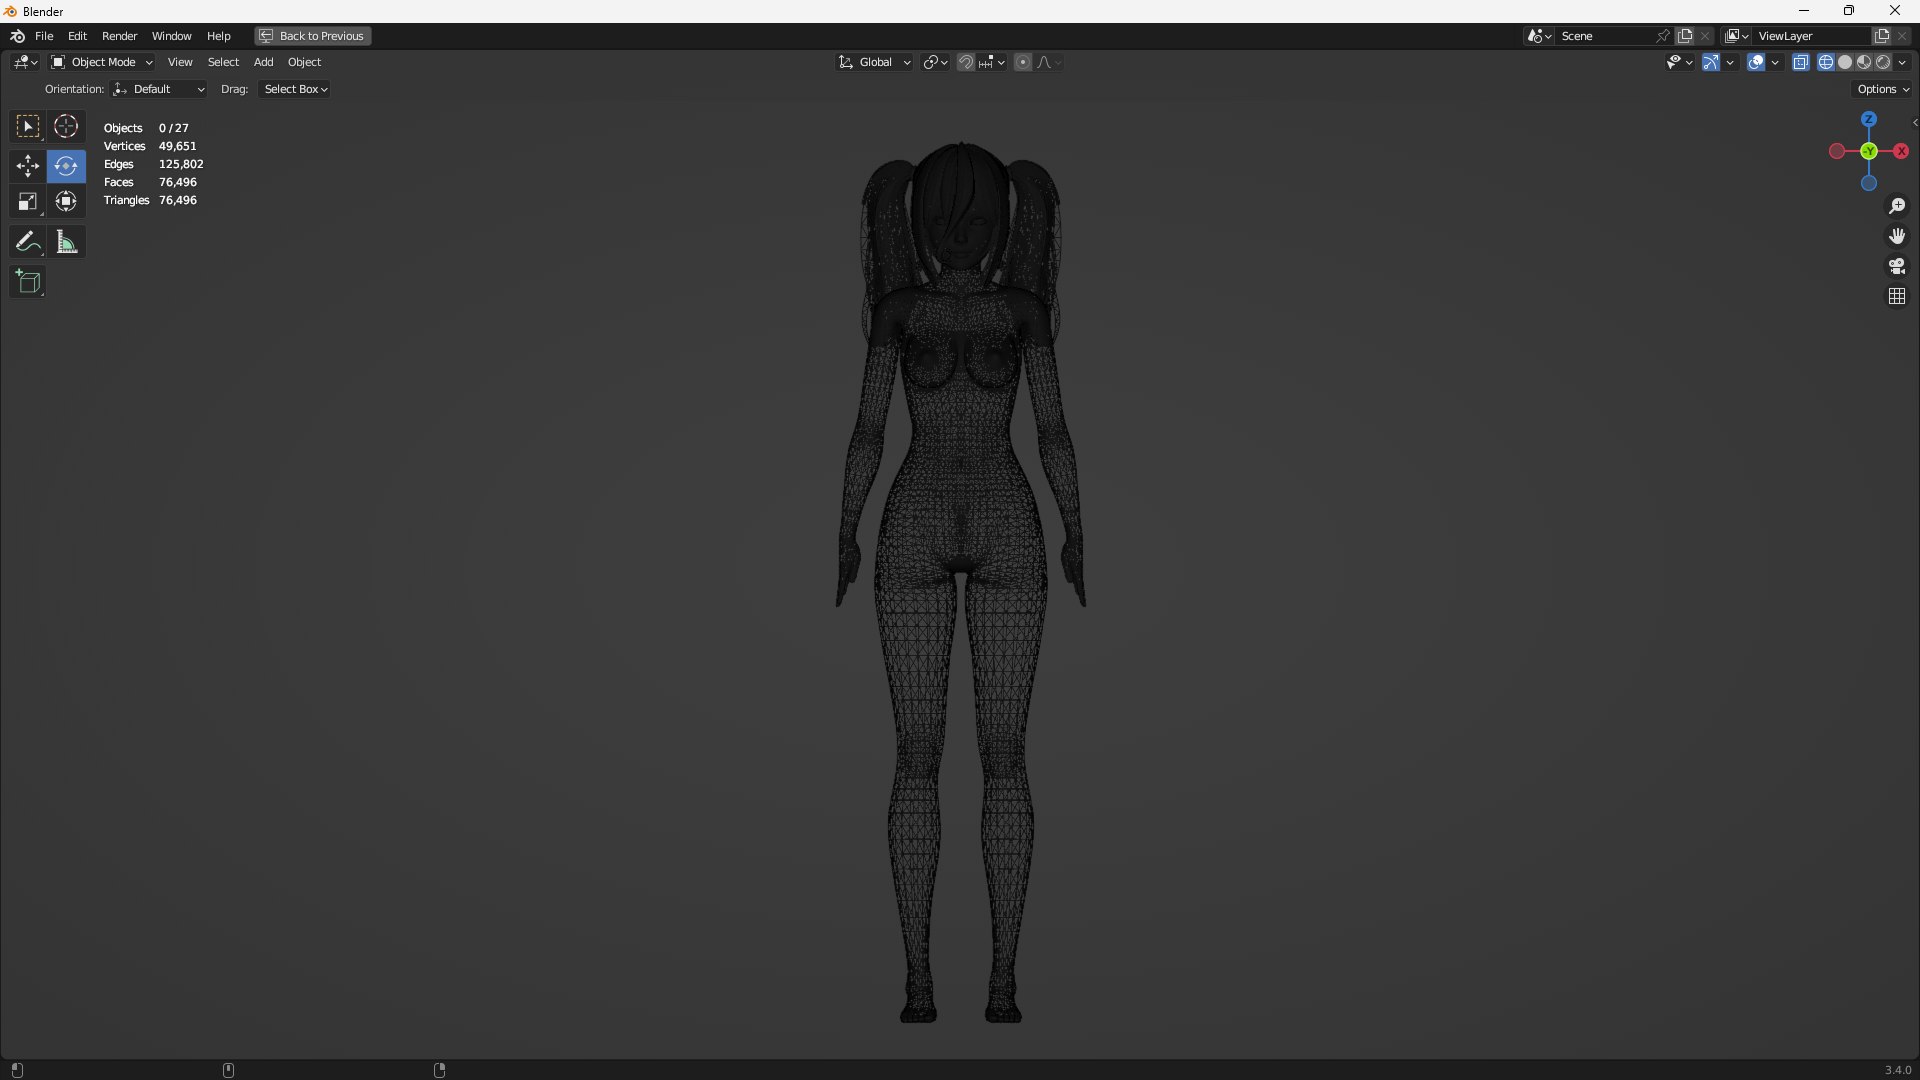1920x1080 pixels.
Task: Open the Global transform orientation dropdown
Action: (875, 62)
